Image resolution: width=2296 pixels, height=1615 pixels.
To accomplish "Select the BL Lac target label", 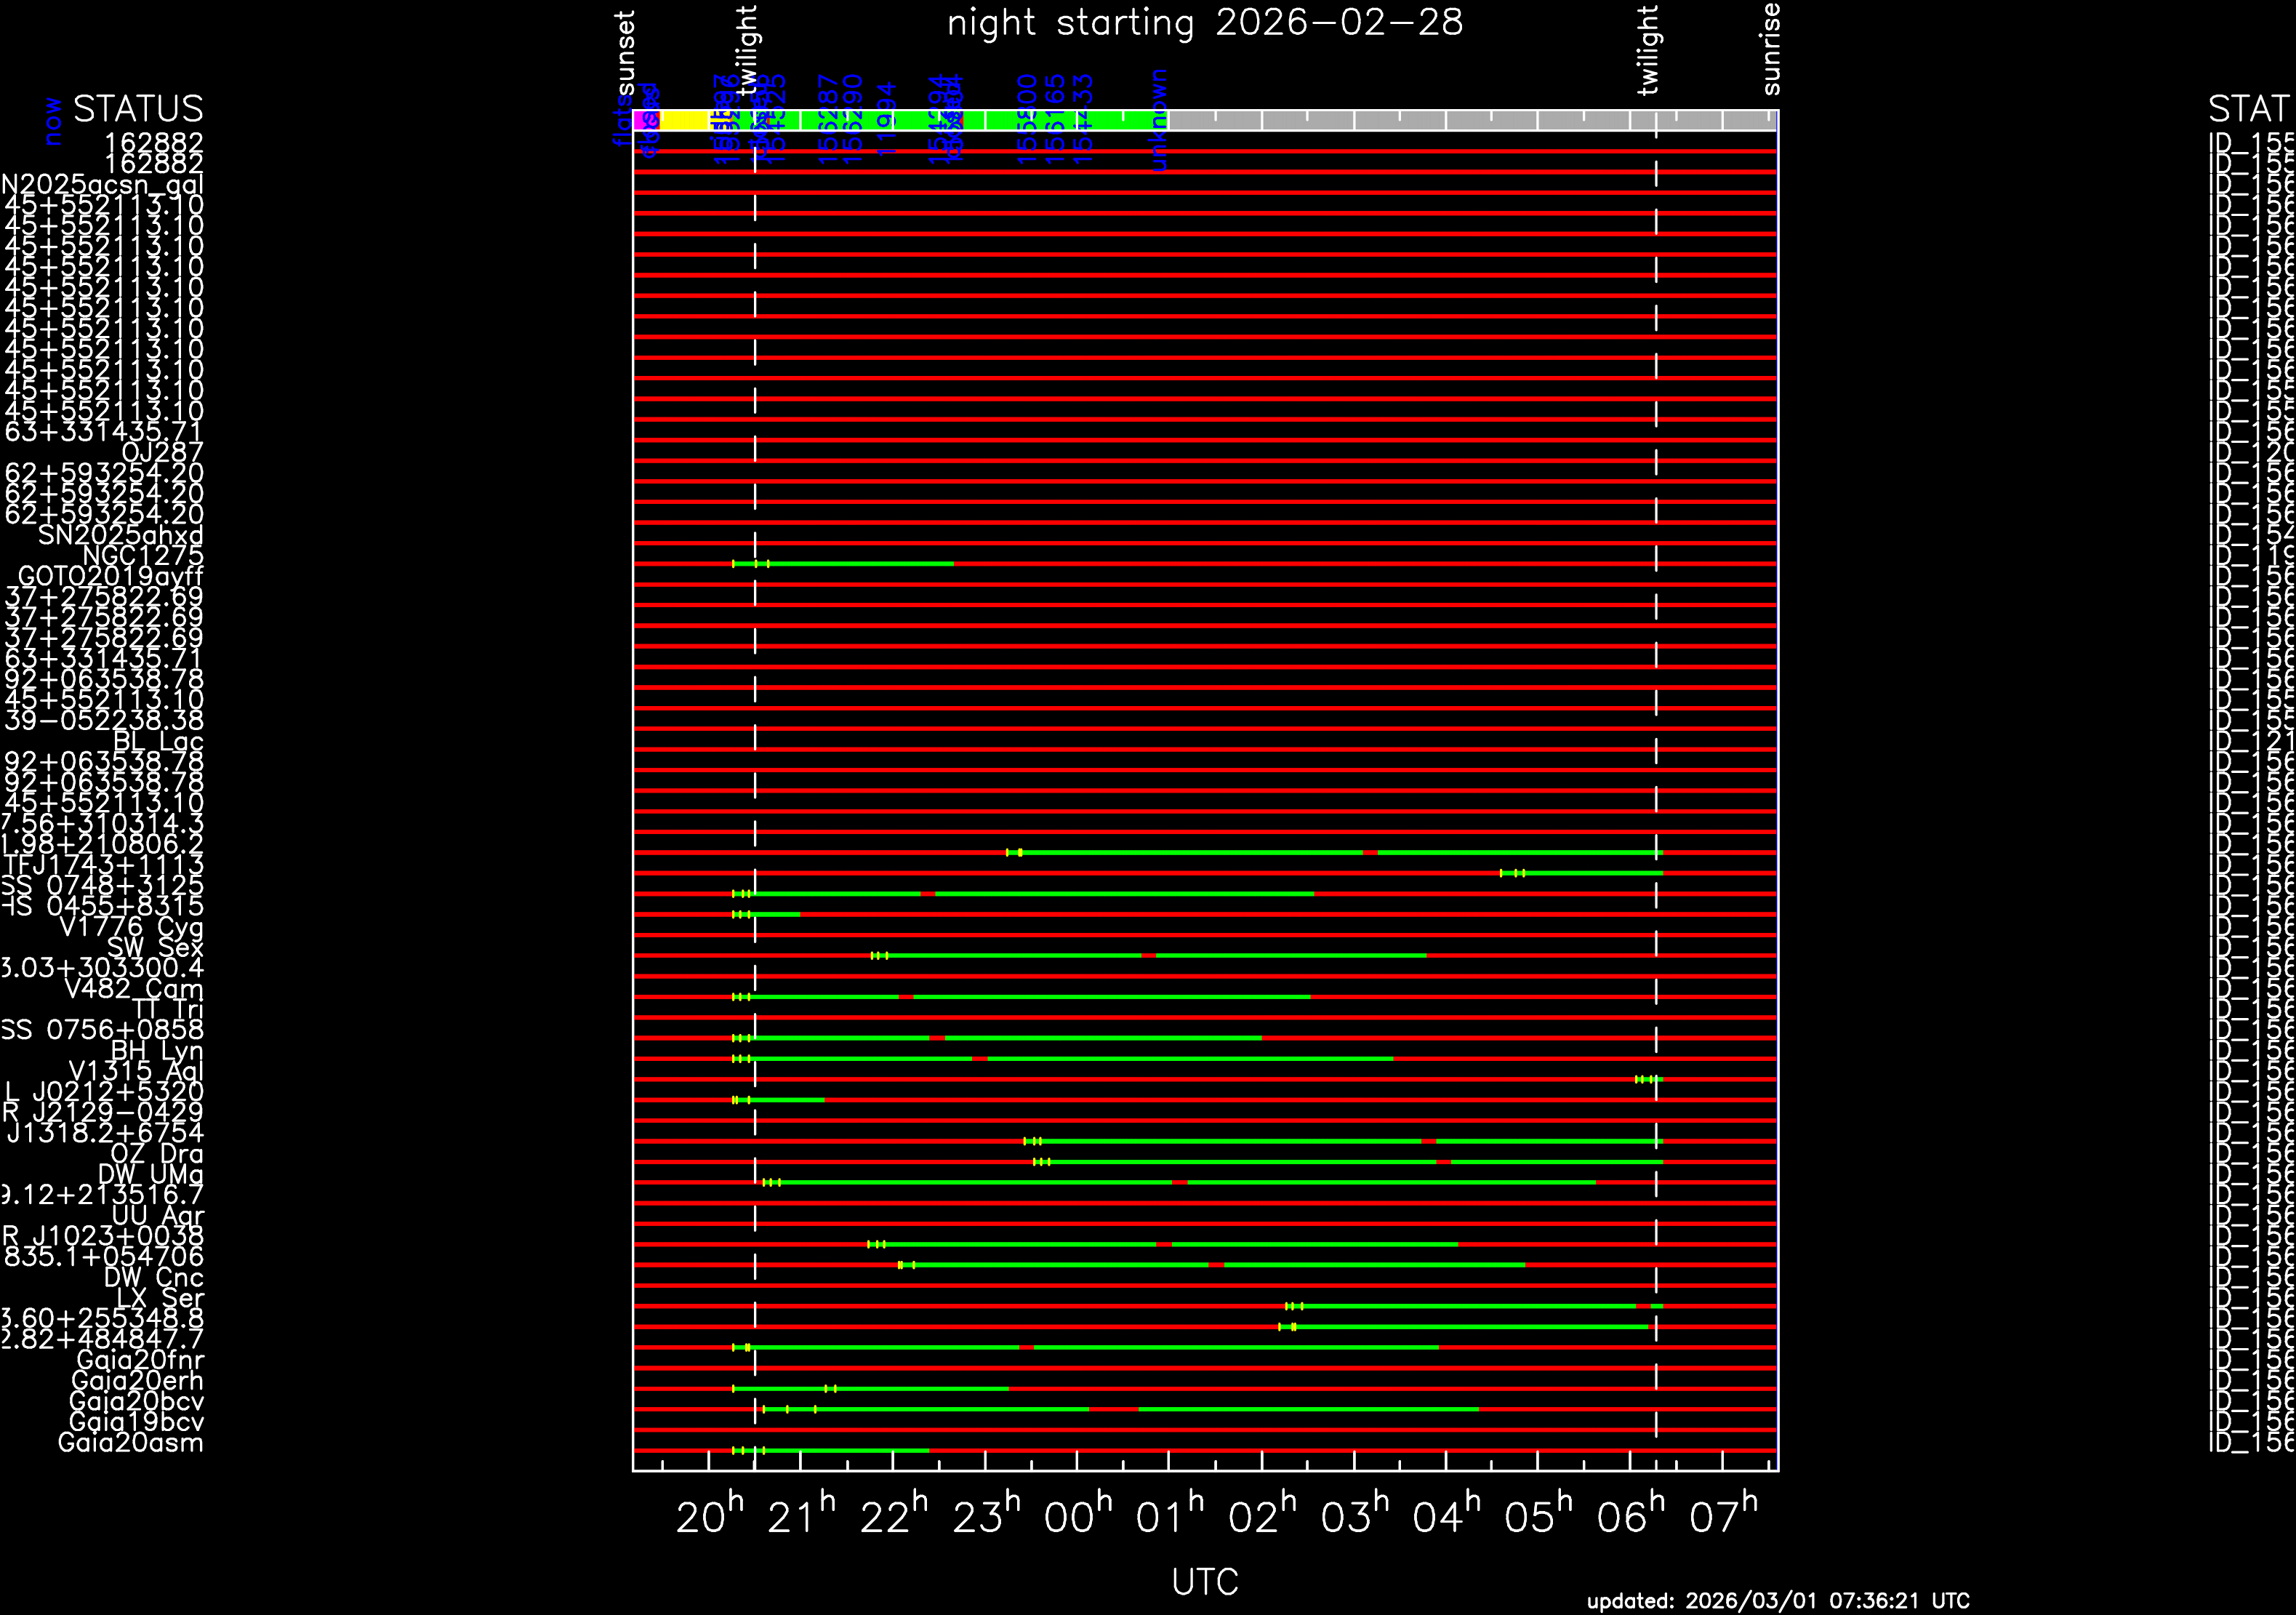I will point(158,742).
